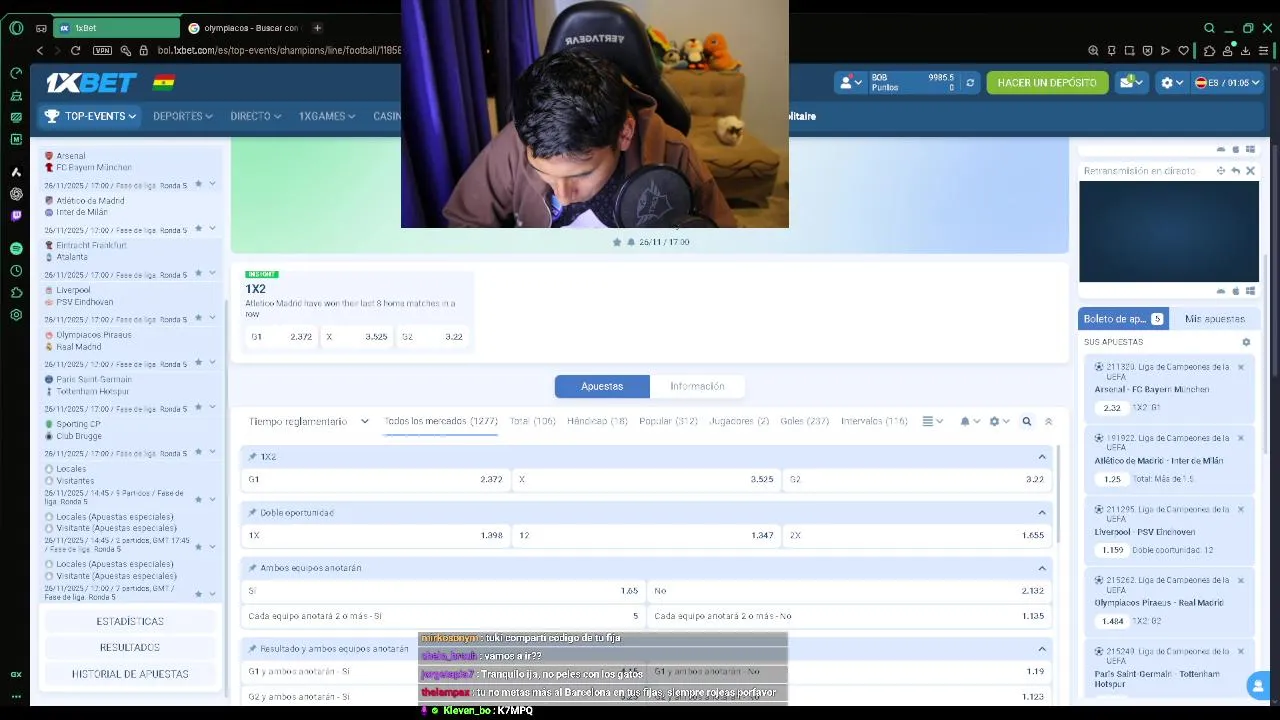Viewport: 1280px width, 720px height.
Task: Open the ES language and time dropdown
Action: (x=1228, y=83)
